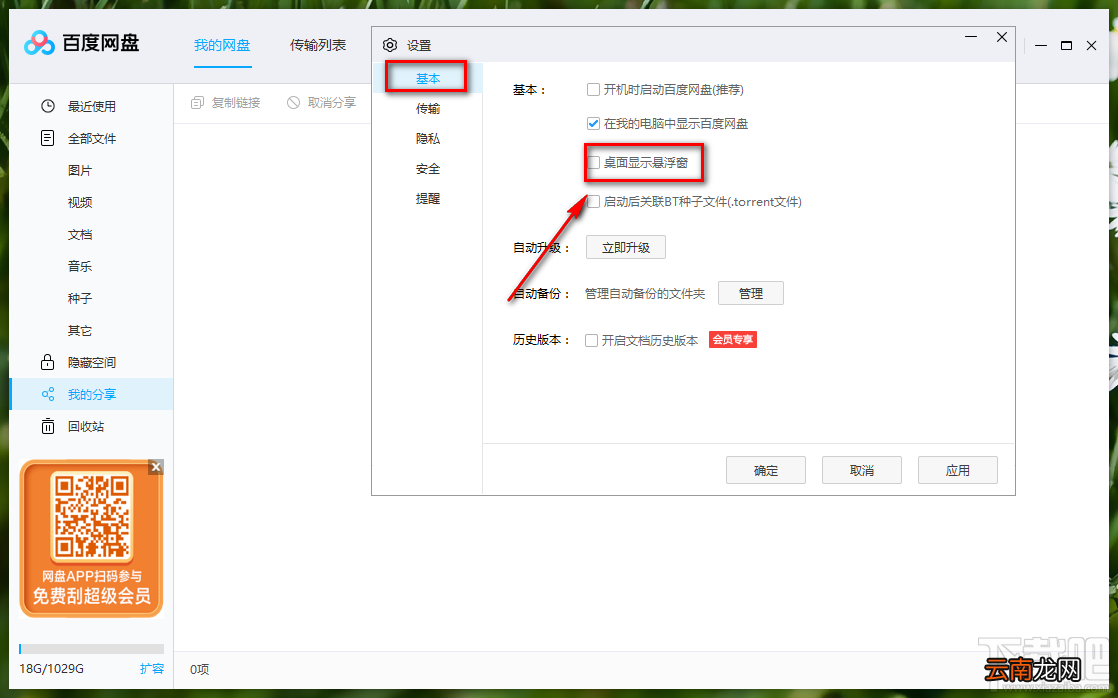Click the 0项 item count text
Viewport: 1118px width, 698px height.
click(200, 669)
